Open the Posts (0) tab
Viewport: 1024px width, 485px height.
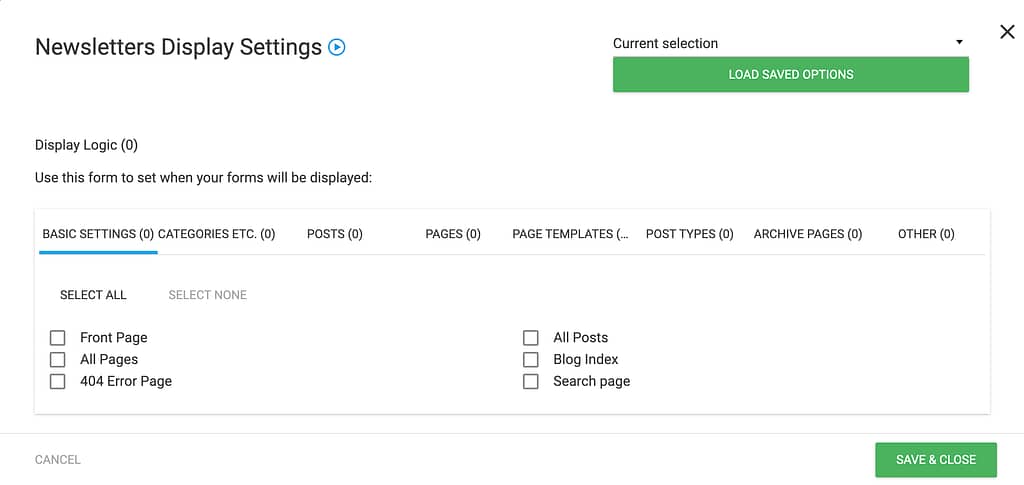[x=334, y=234]
